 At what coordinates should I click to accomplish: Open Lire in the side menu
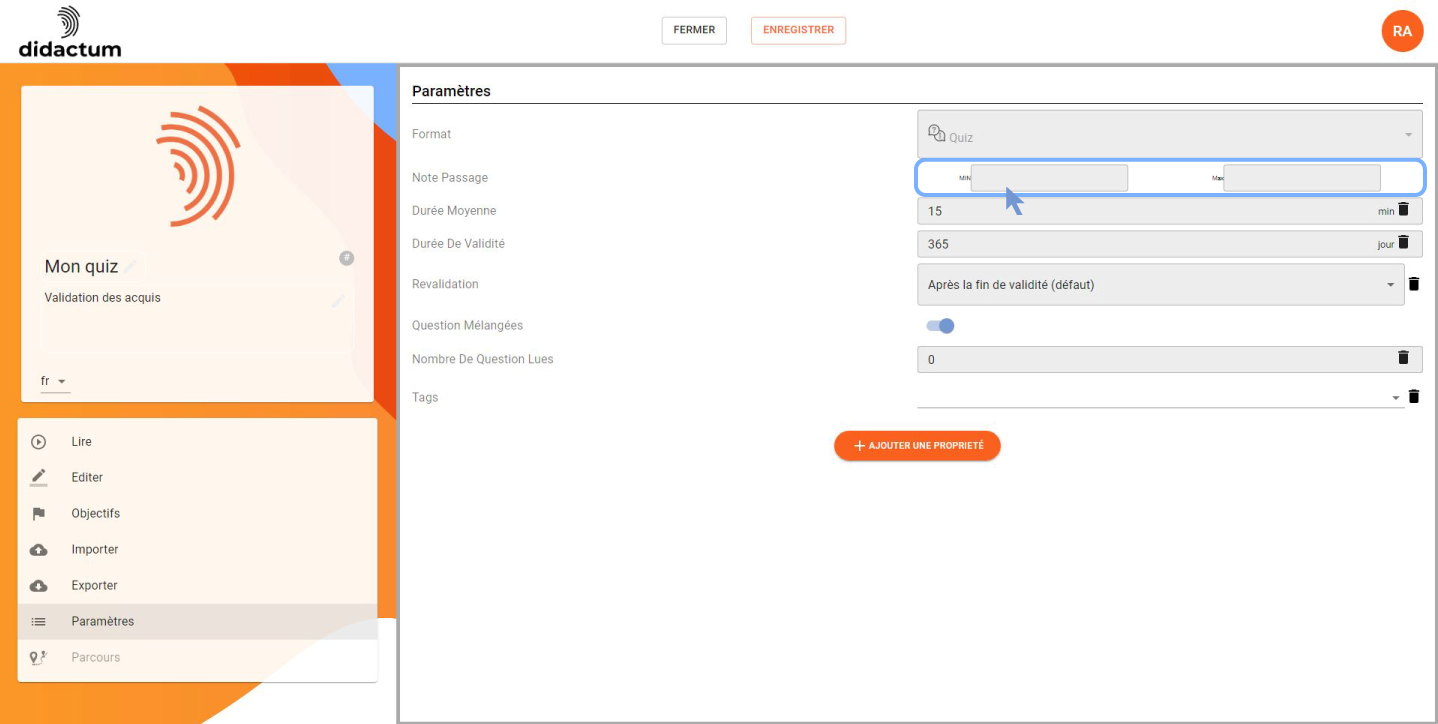tap(197, 442)
